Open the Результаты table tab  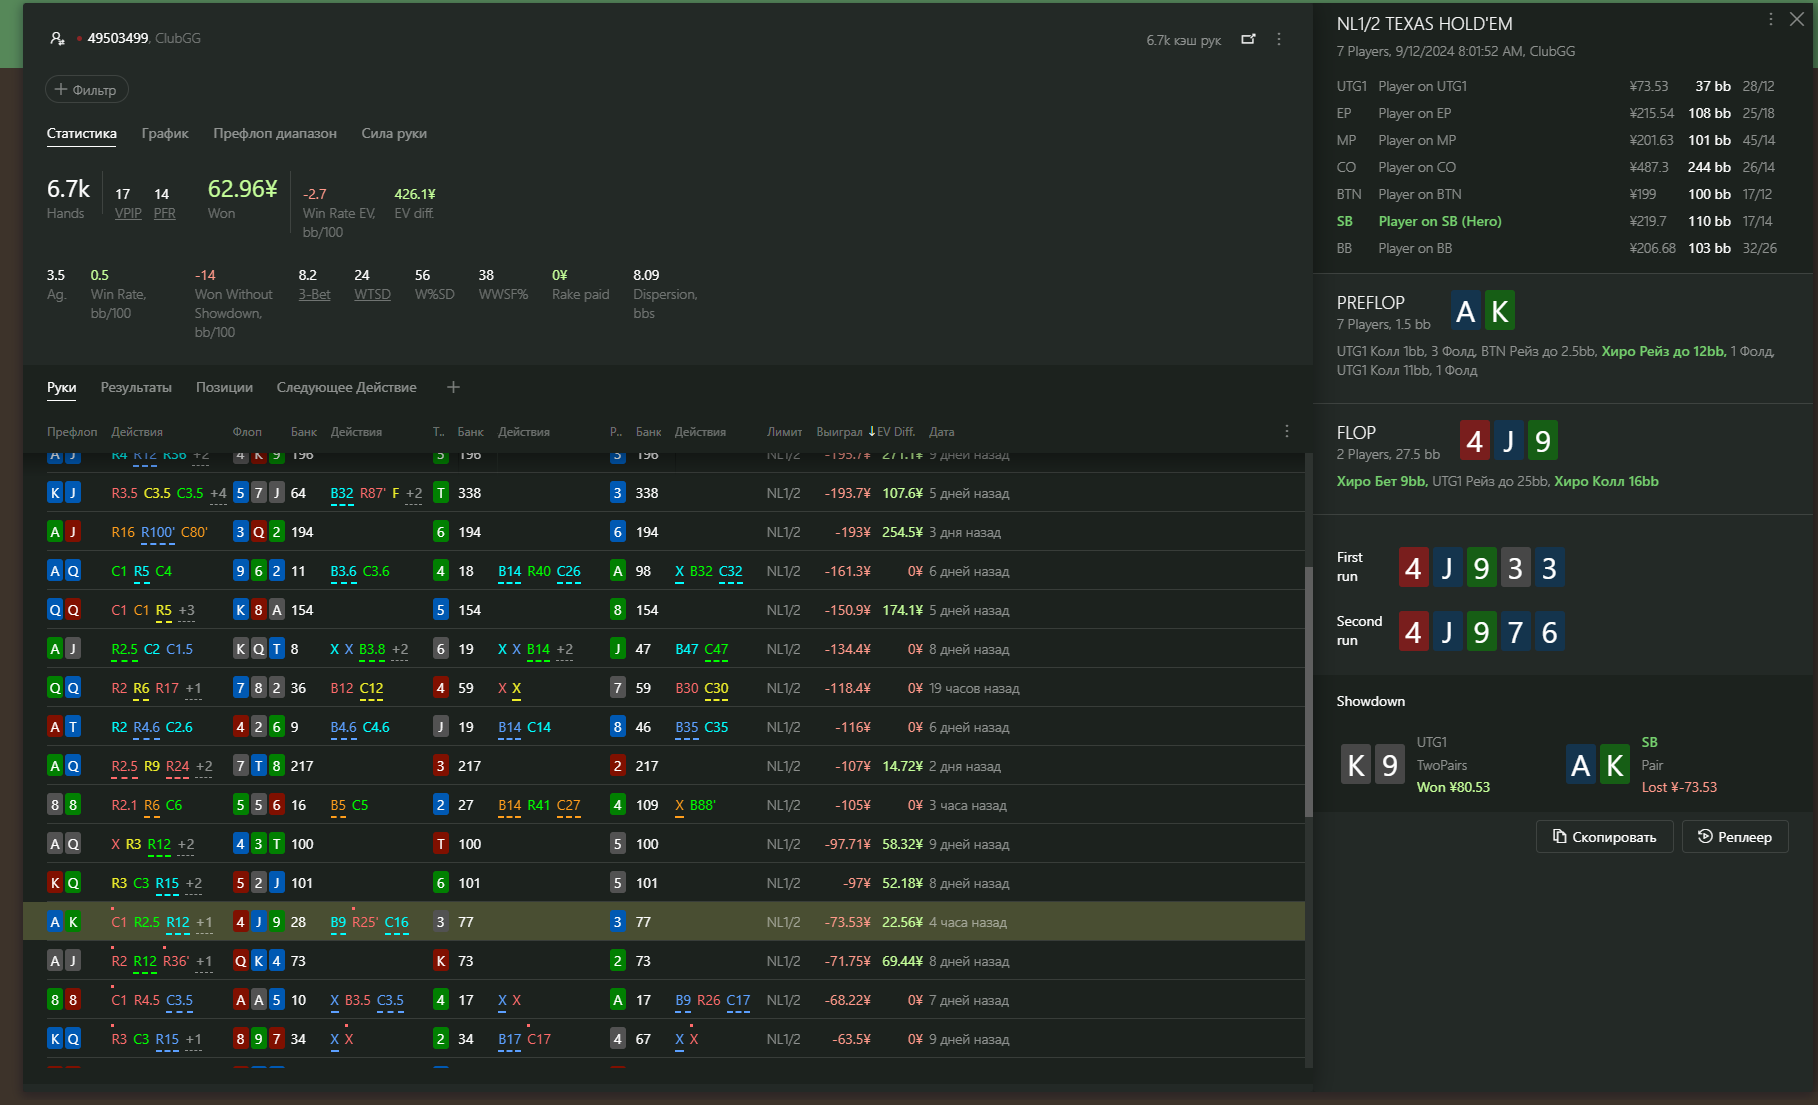136,387
